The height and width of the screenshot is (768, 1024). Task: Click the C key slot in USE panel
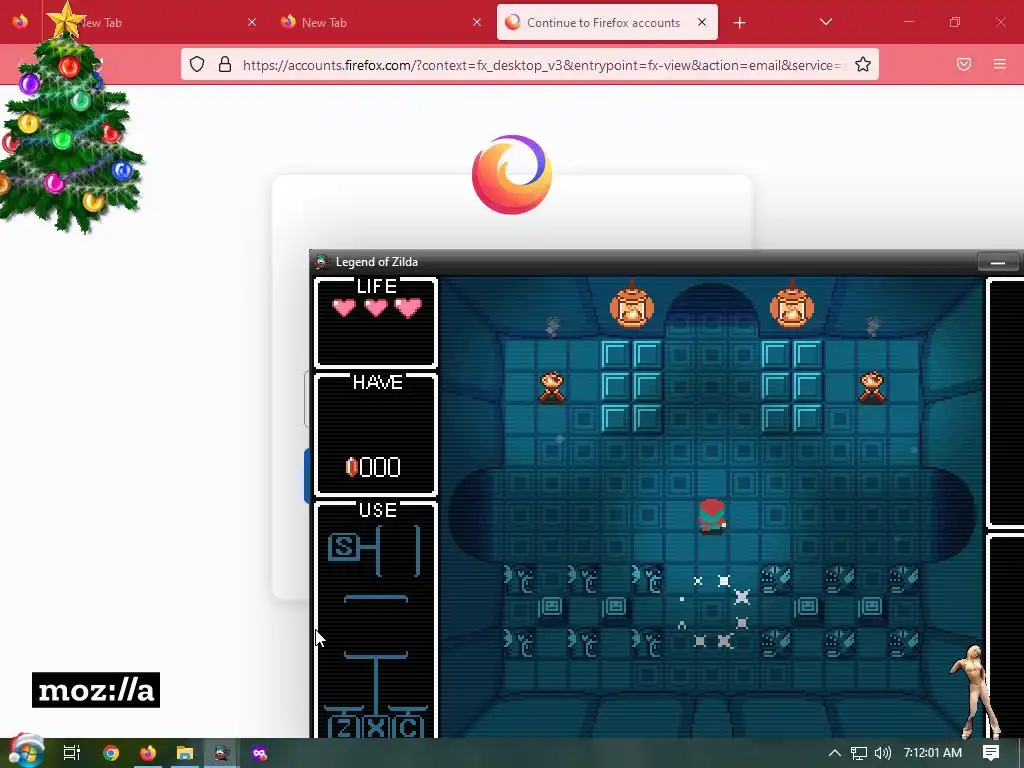click(x=409, y=727)
